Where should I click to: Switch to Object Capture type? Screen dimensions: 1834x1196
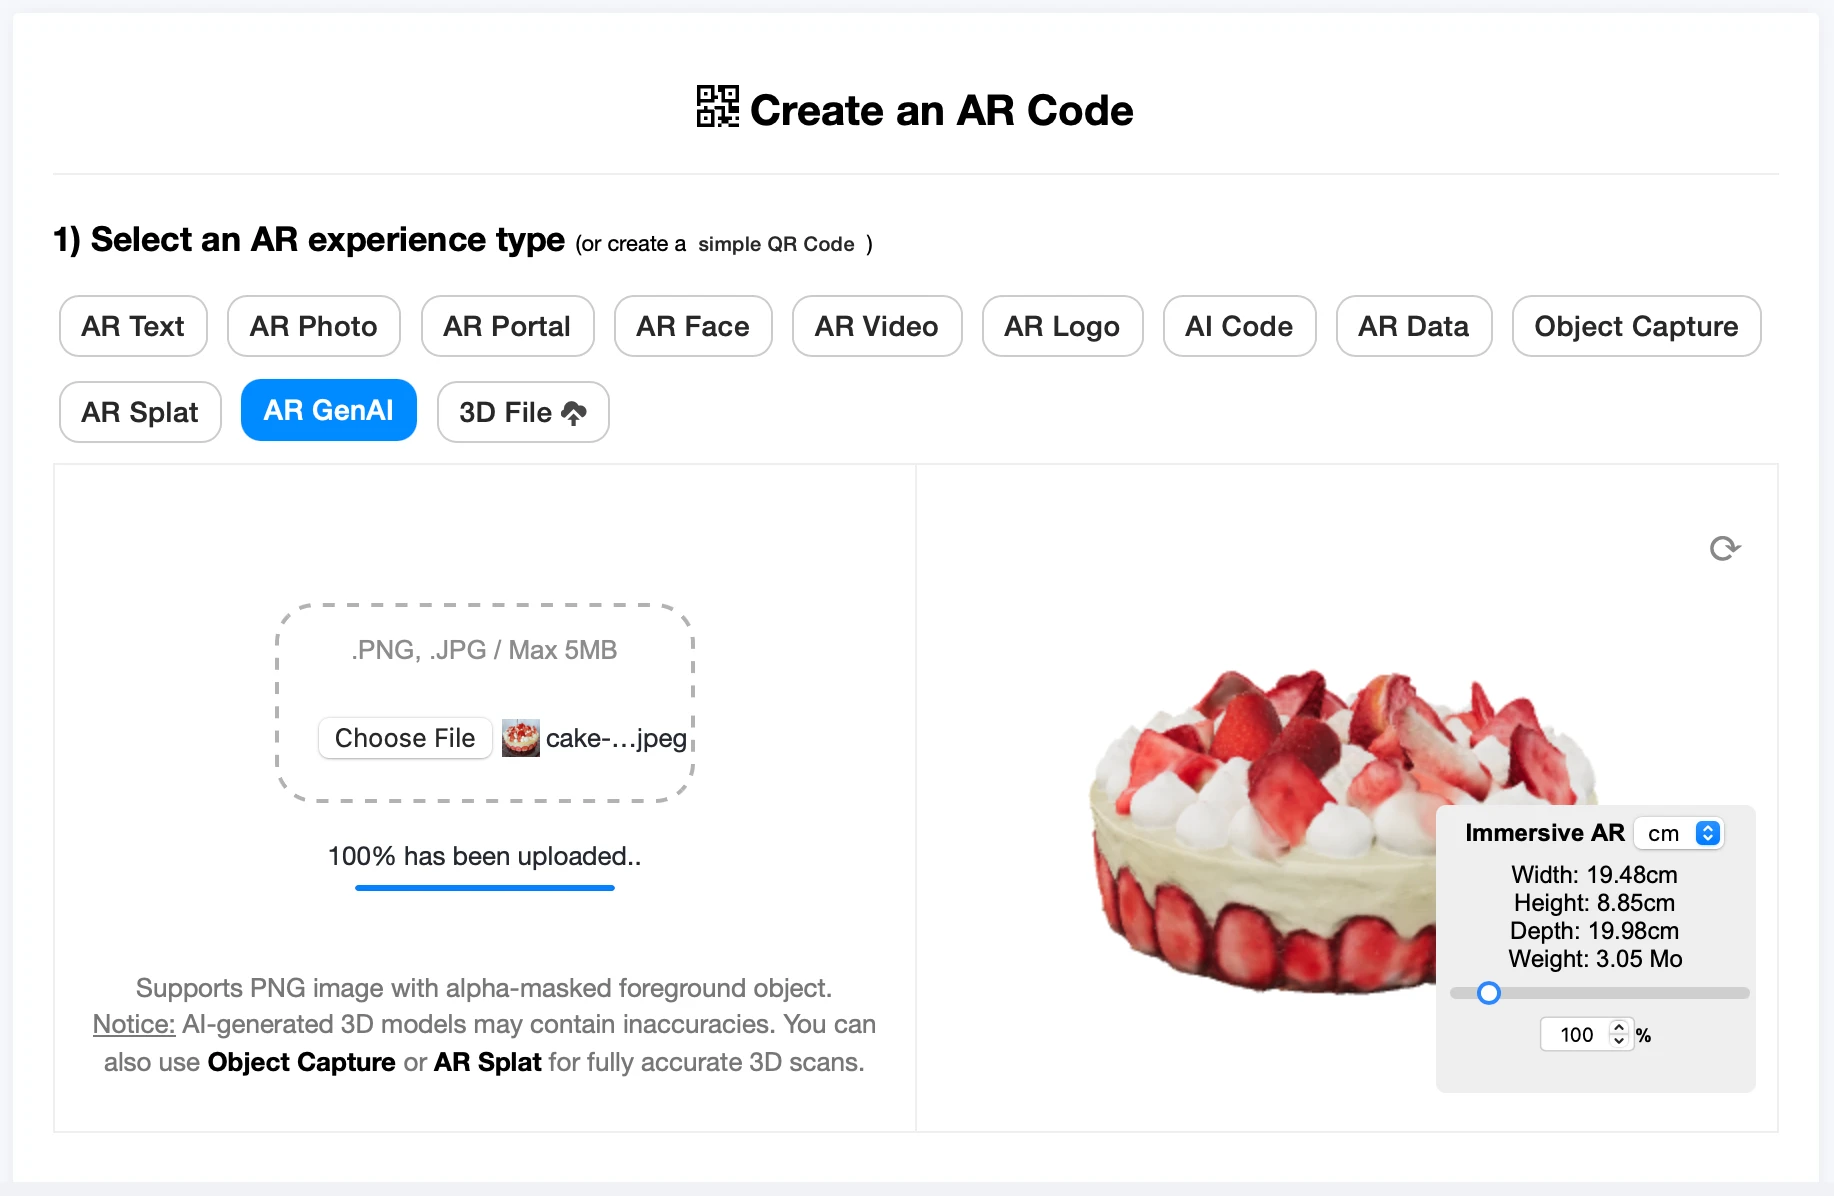click(1636, 326)
